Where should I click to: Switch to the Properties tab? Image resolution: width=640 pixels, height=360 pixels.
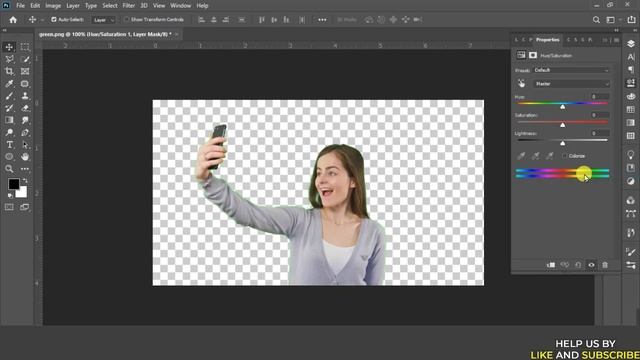click(547, 40)
